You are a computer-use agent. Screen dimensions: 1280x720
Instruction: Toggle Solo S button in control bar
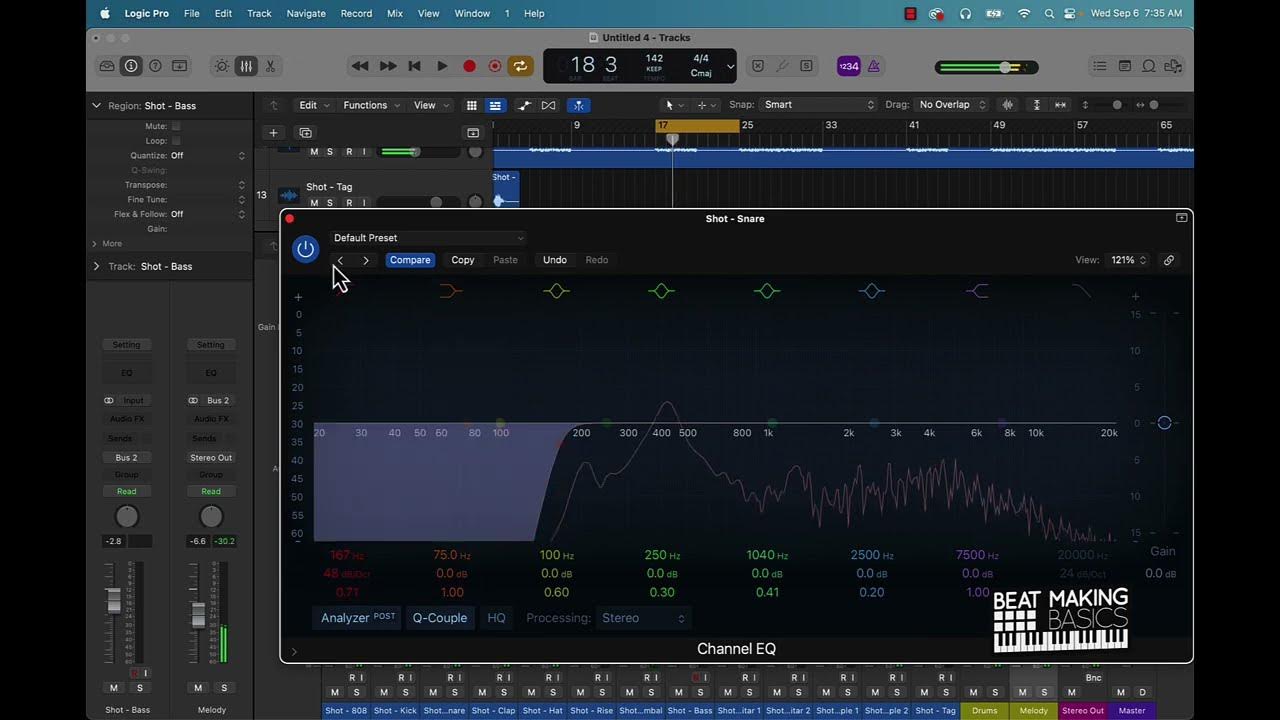[x=806, y=66]
